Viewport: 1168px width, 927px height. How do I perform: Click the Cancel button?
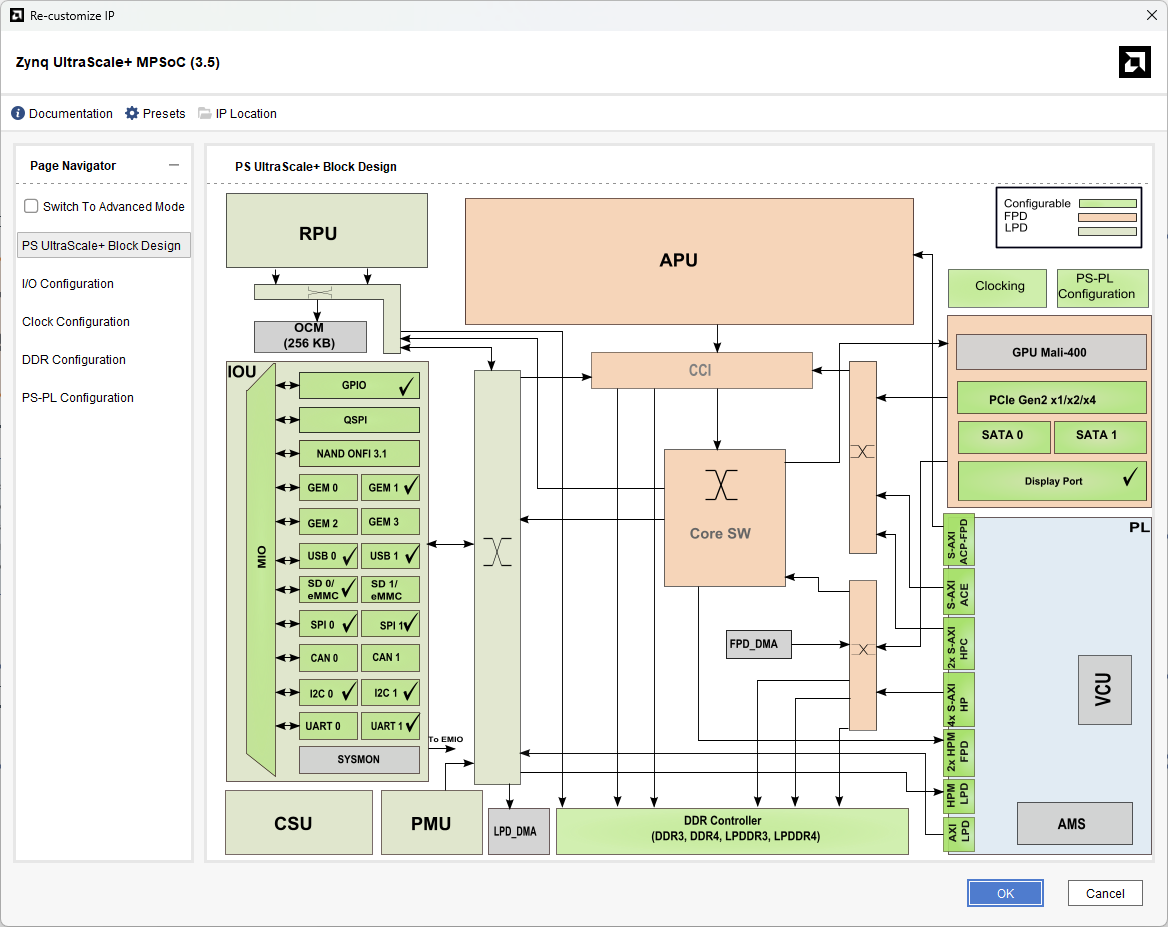[1105, 893]
